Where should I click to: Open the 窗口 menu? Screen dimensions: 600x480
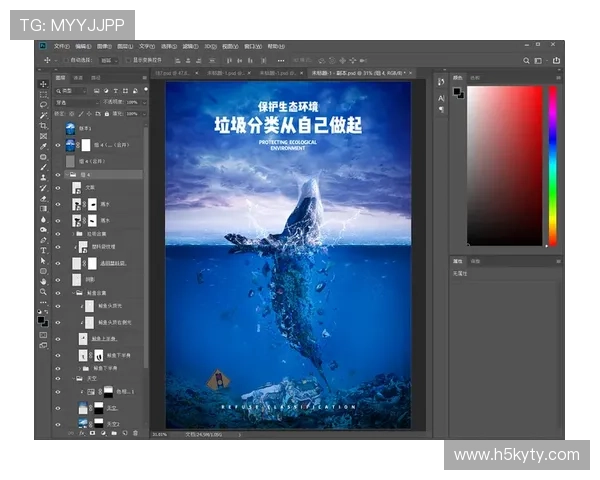click(x=253, y=46)
